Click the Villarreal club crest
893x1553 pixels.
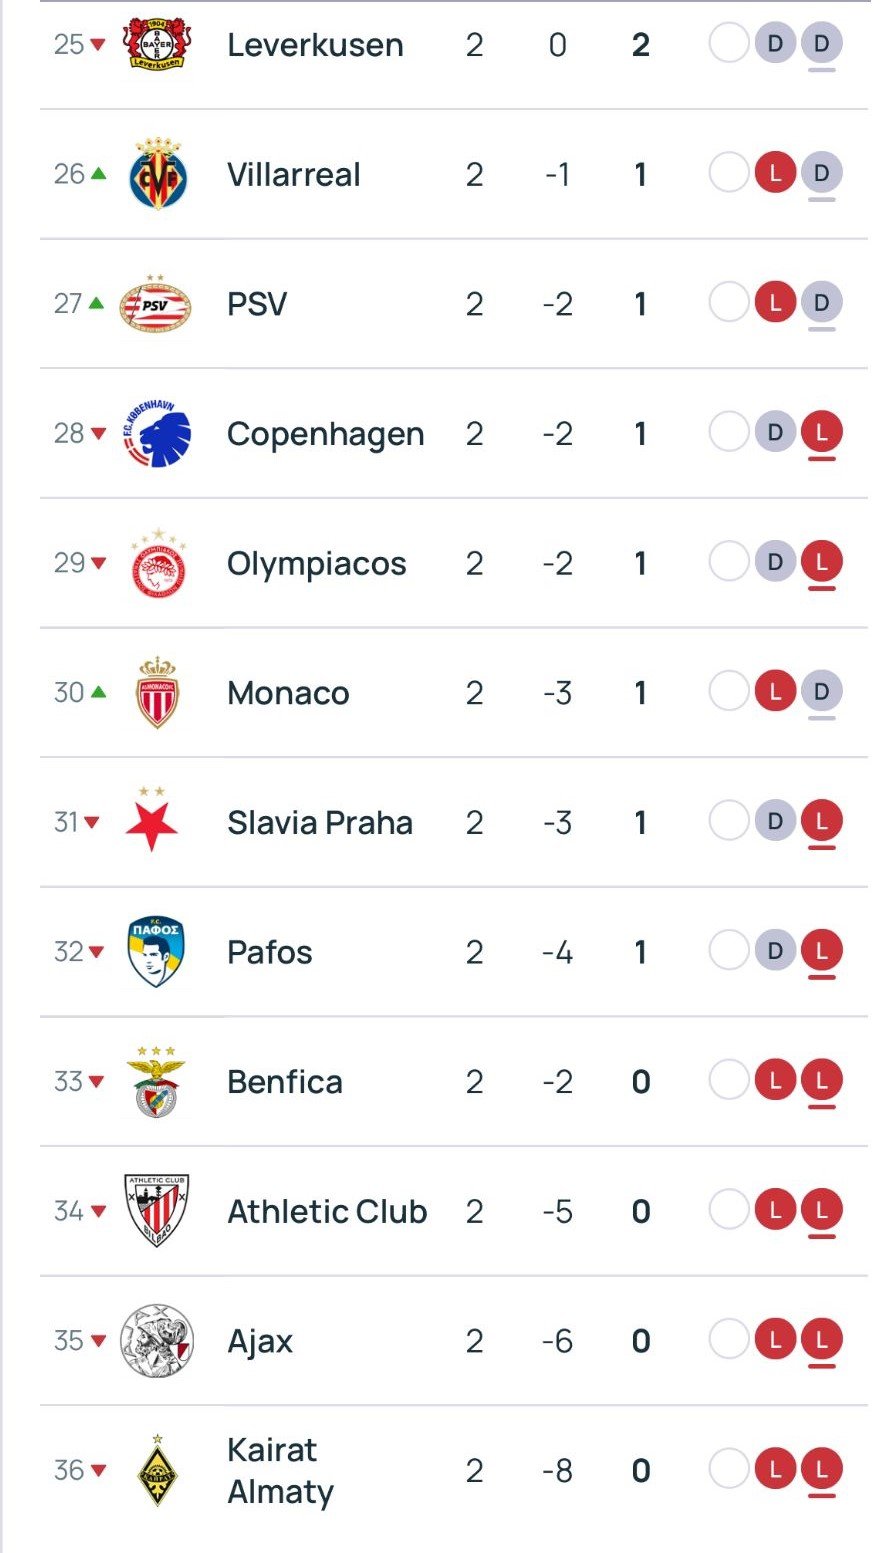[157, 175]
